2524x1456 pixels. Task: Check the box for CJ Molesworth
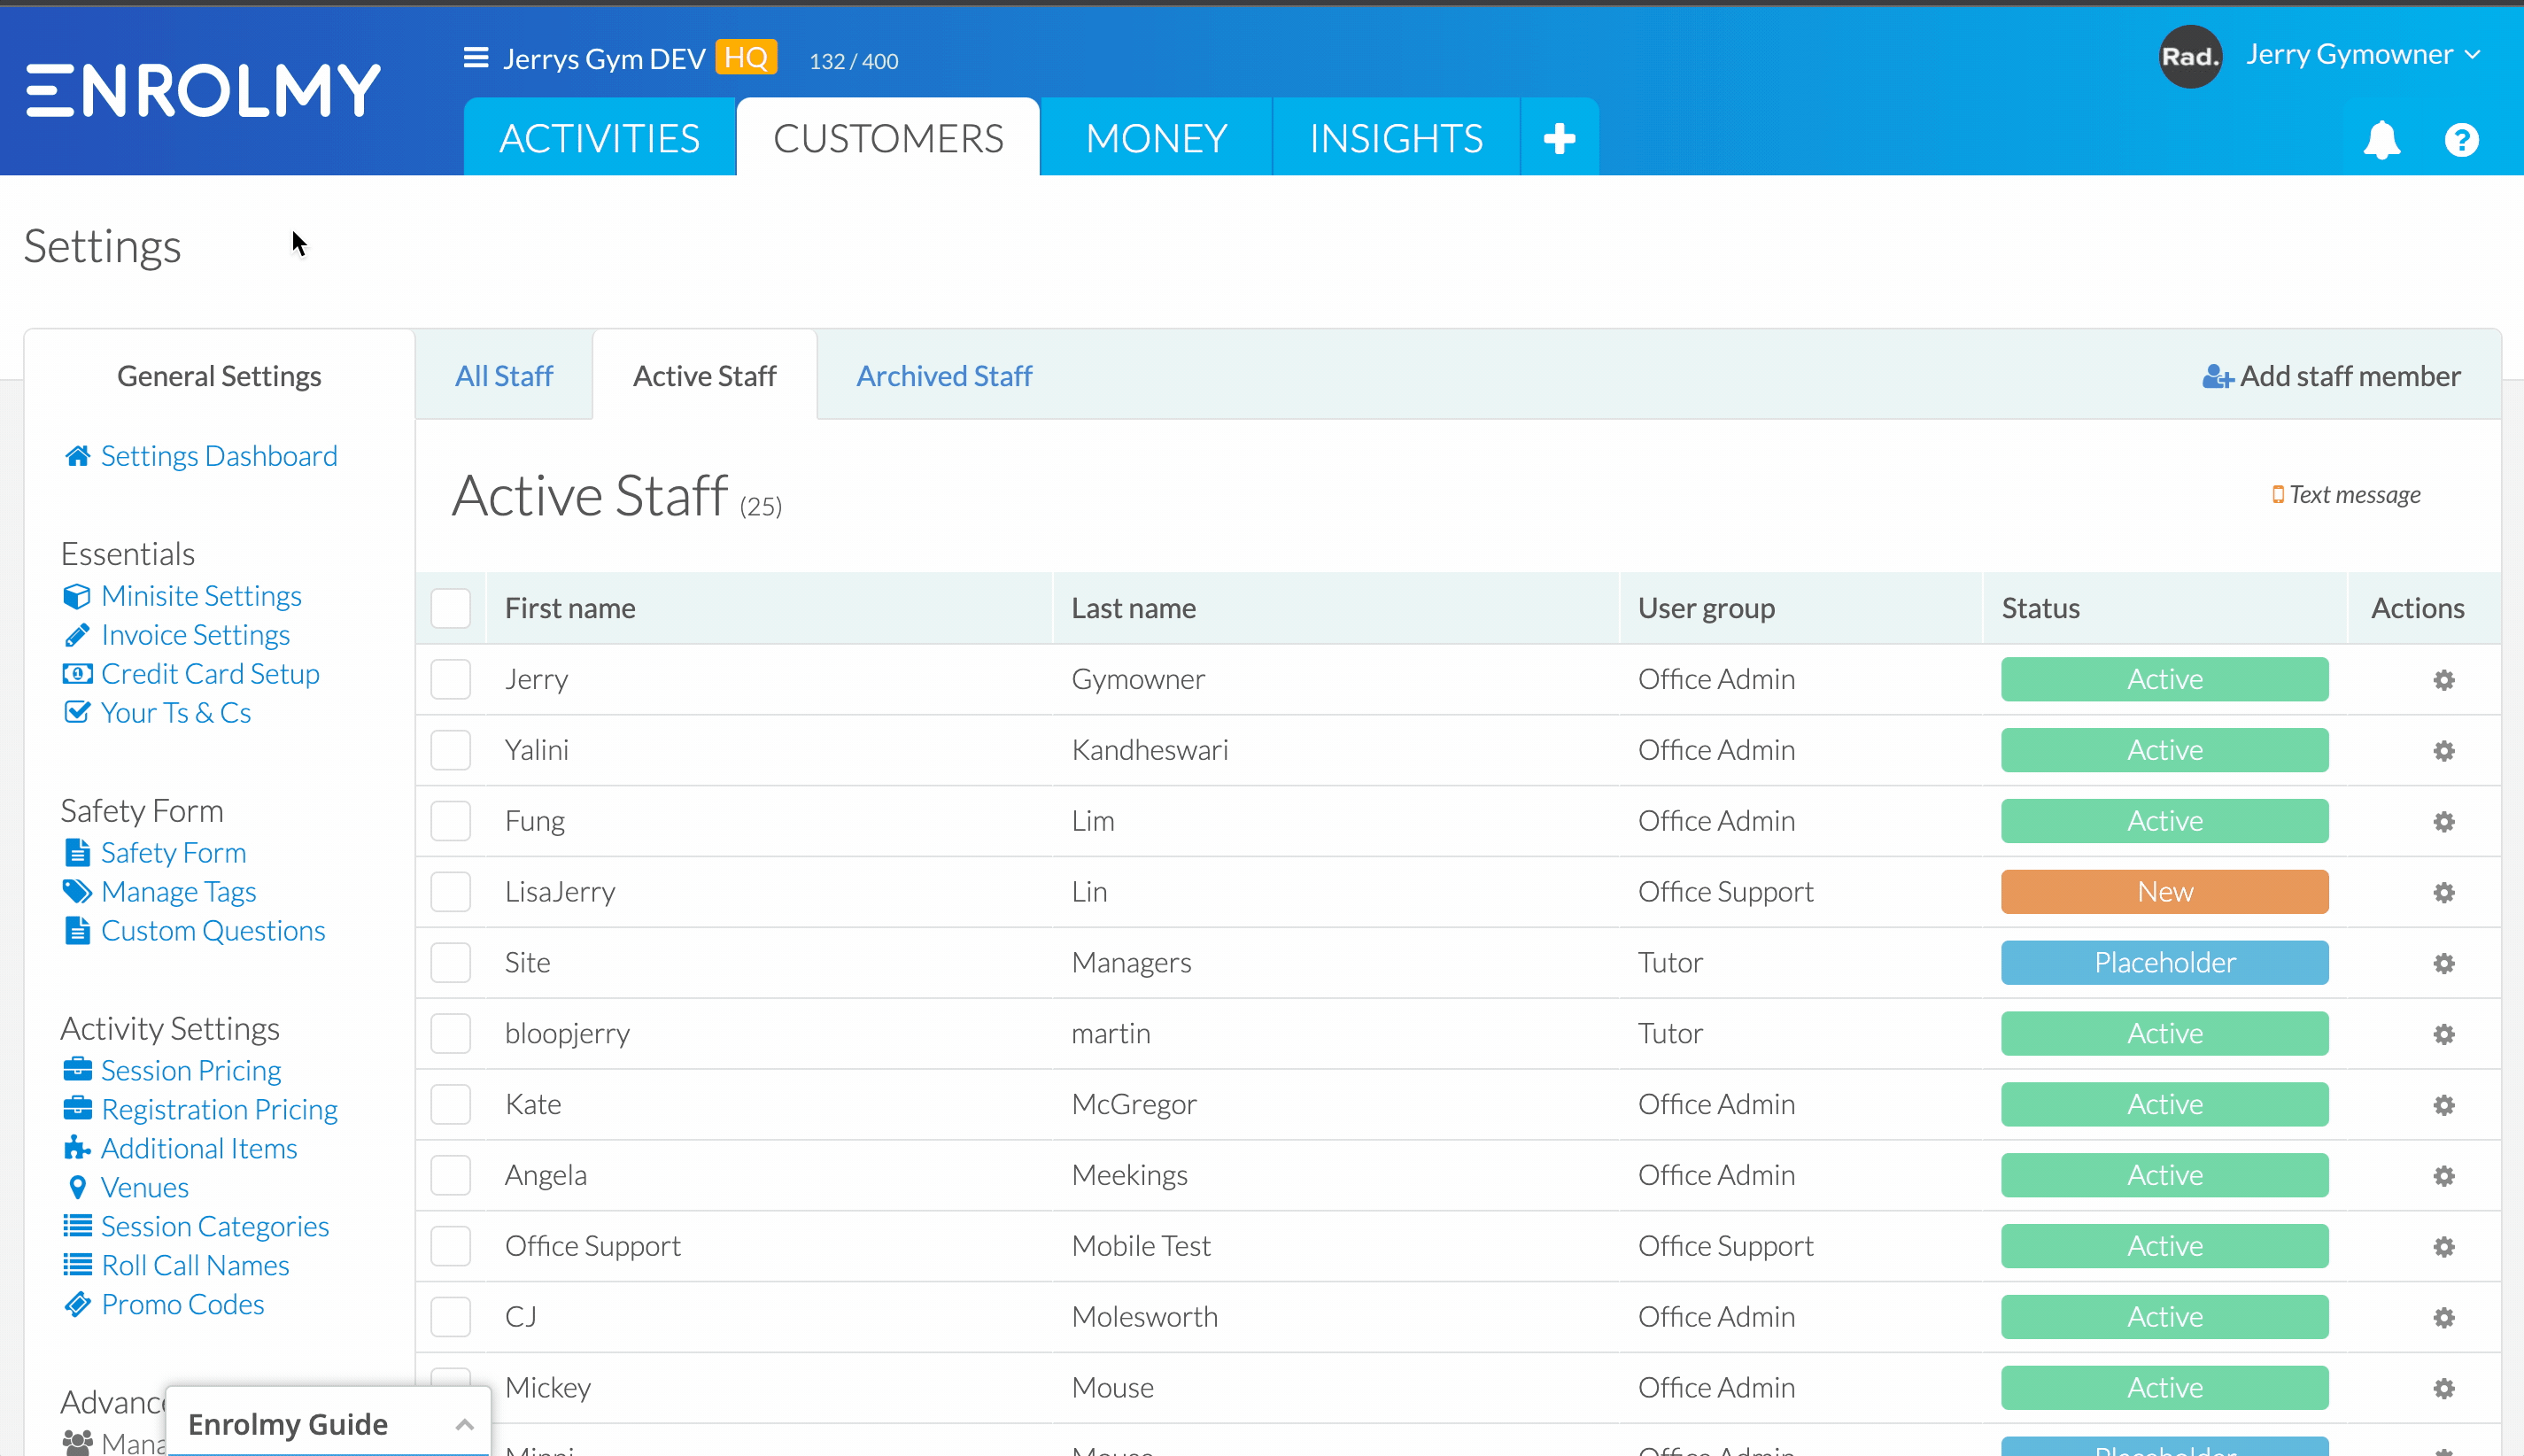[x=451, y=1317]
